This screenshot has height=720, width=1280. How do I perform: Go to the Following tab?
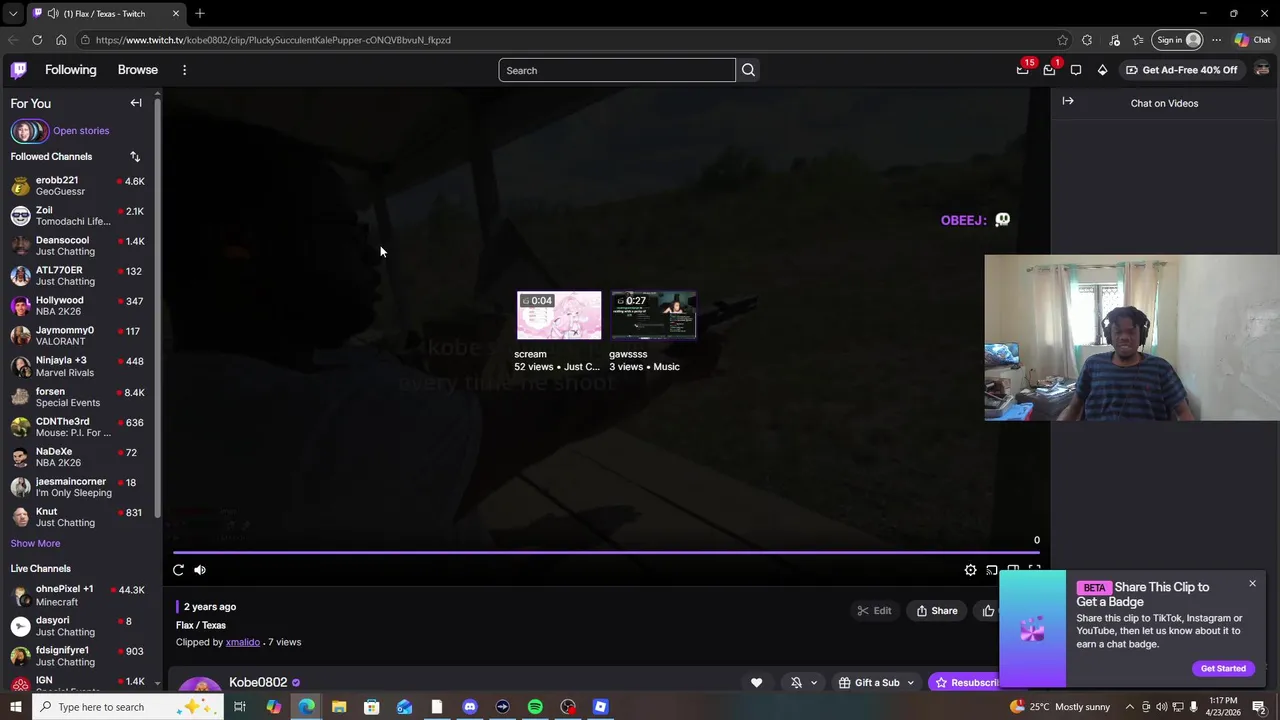click(71, 70)
